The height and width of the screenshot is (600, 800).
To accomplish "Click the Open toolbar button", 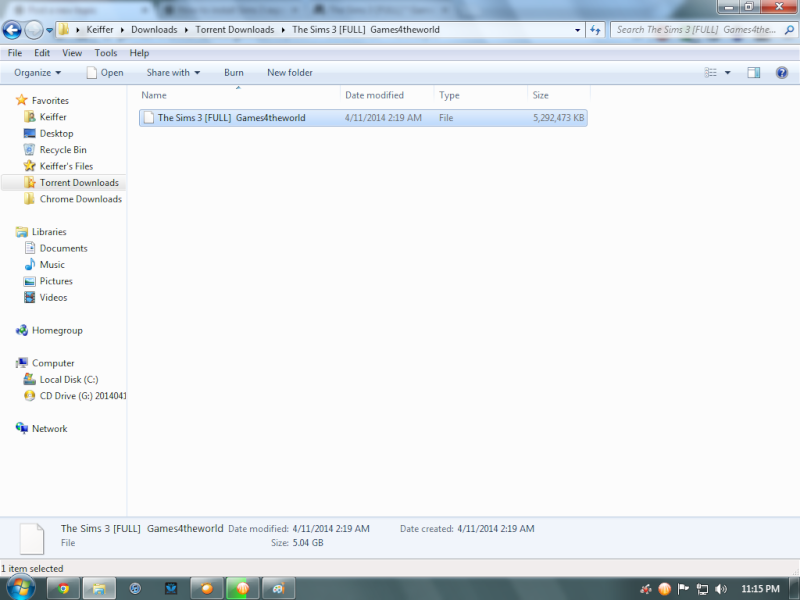I will [x=105, y=73].
